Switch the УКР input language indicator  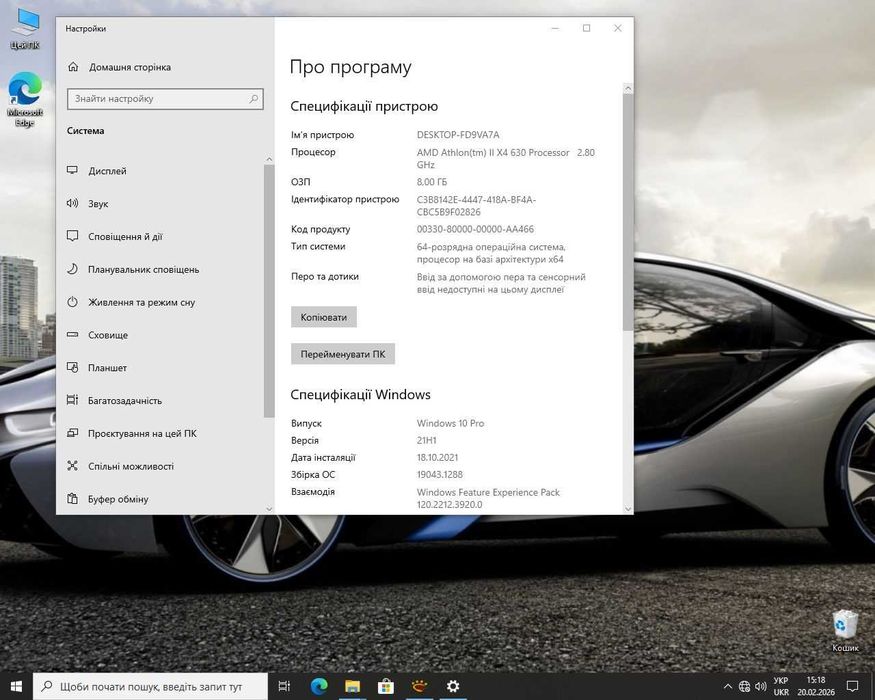(x=781, y=686)
